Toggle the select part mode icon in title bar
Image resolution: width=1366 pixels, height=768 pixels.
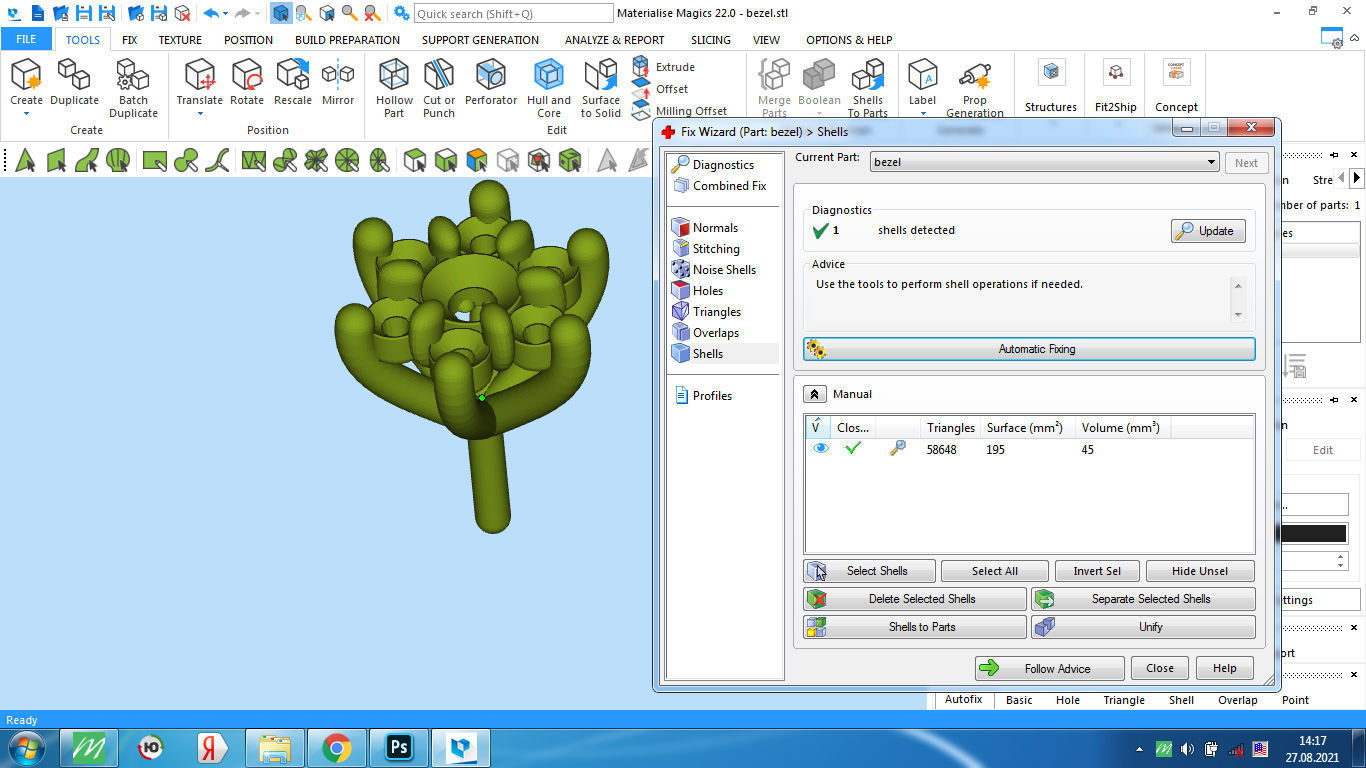tap(281, 13)
